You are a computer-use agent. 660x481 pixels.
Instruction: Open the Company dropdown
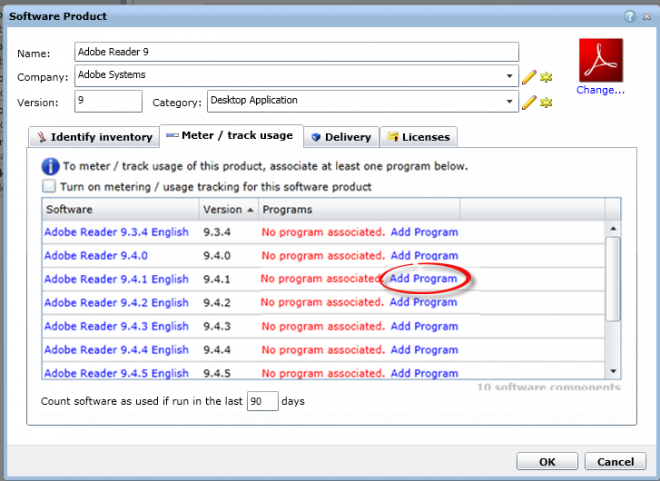(509, 76)
